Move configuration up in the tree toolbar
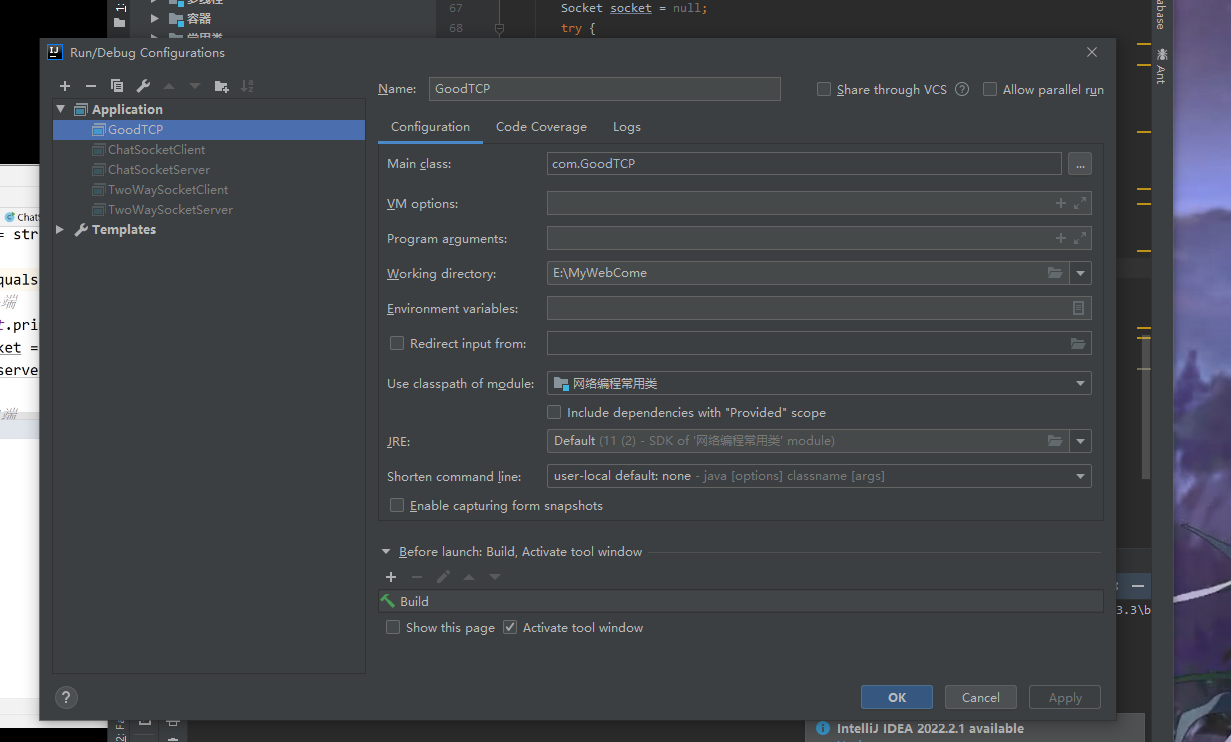 pos(169,86)
